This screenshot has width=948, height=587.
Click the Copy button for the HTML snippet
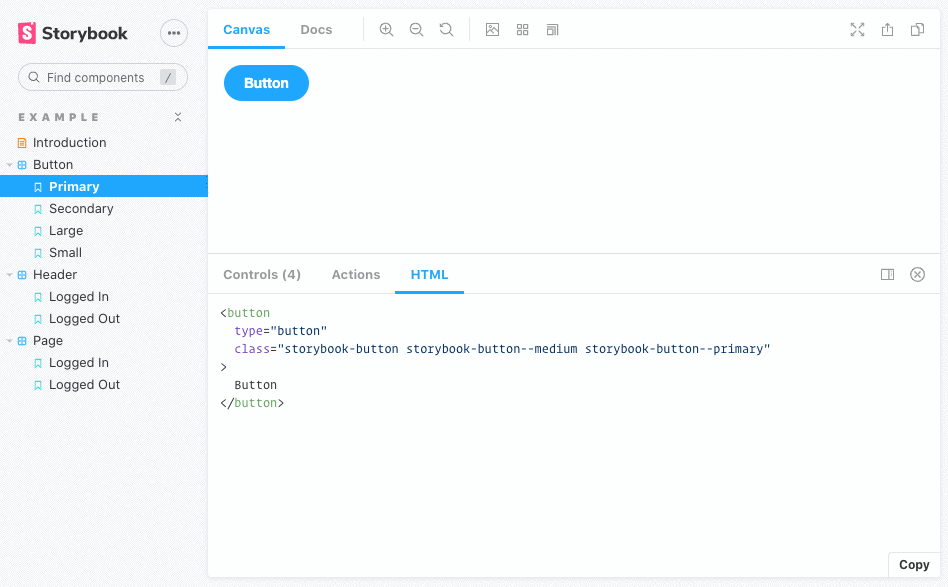[913, 565]
